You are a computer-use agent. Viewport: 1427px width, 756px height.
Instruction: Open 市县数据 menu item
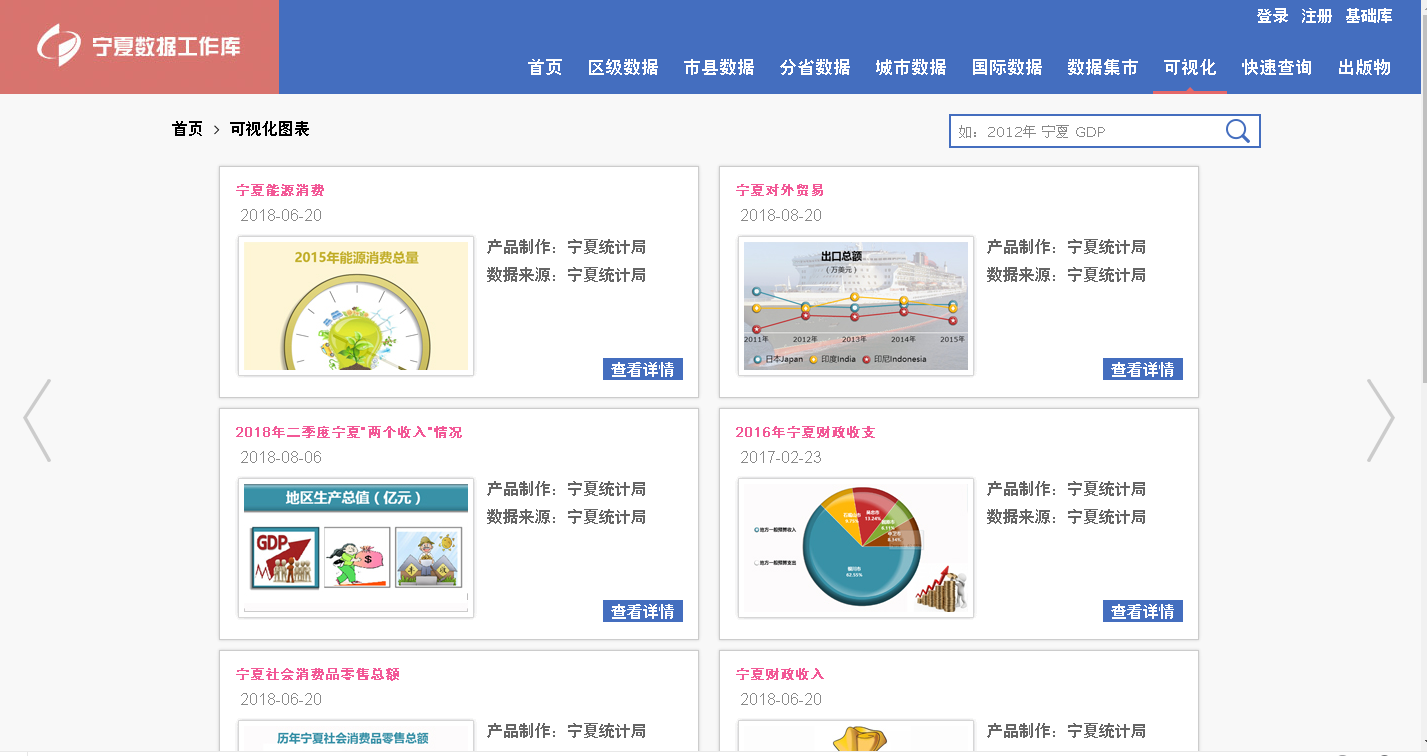(719, 67)
